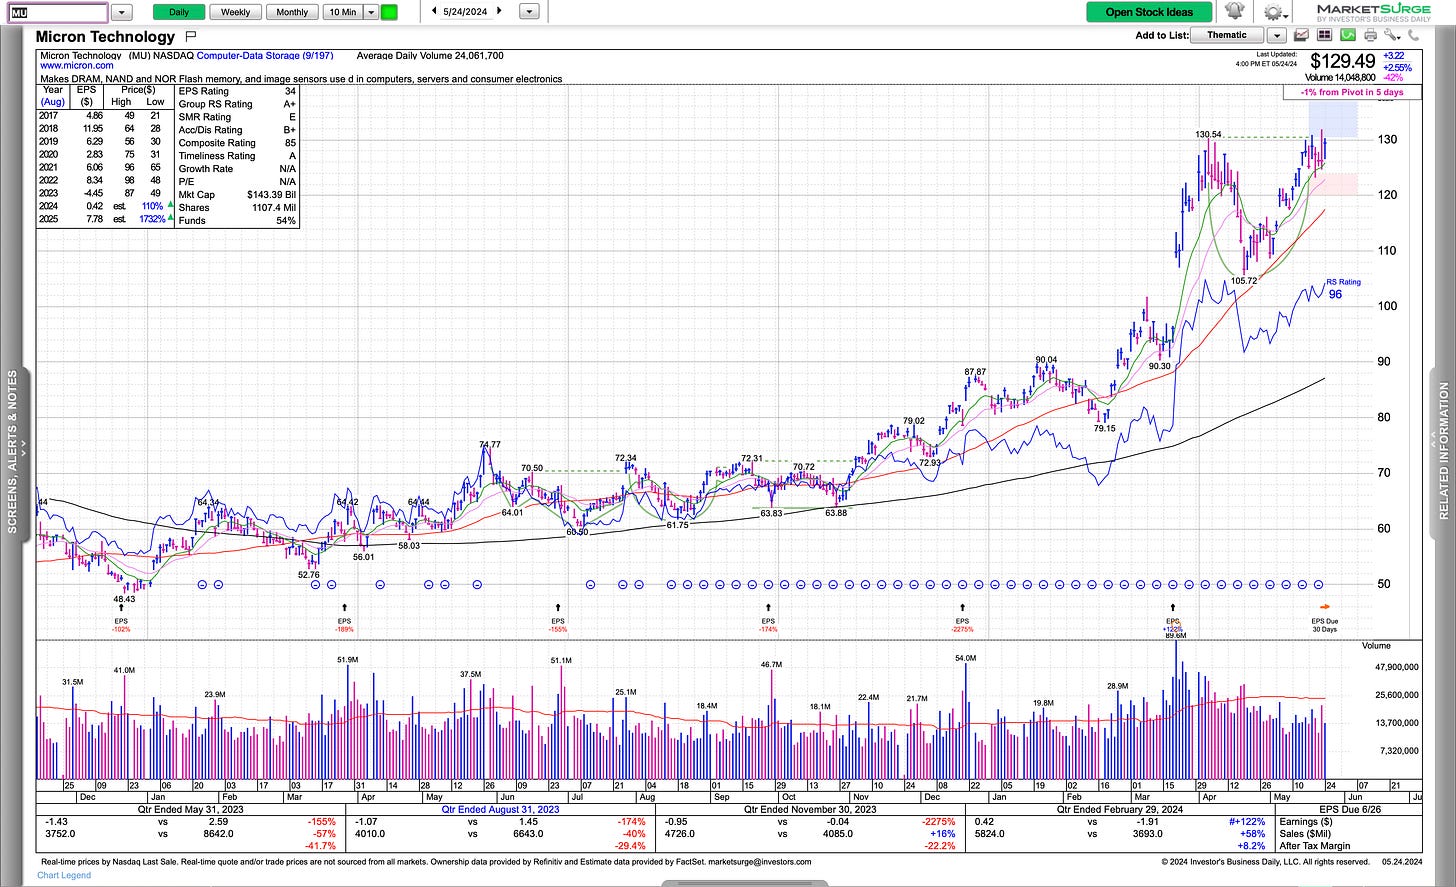This screenshot has width=1456, height=887.
Task: Click the 5/24/2024 date field
Action: click(466, 12)
